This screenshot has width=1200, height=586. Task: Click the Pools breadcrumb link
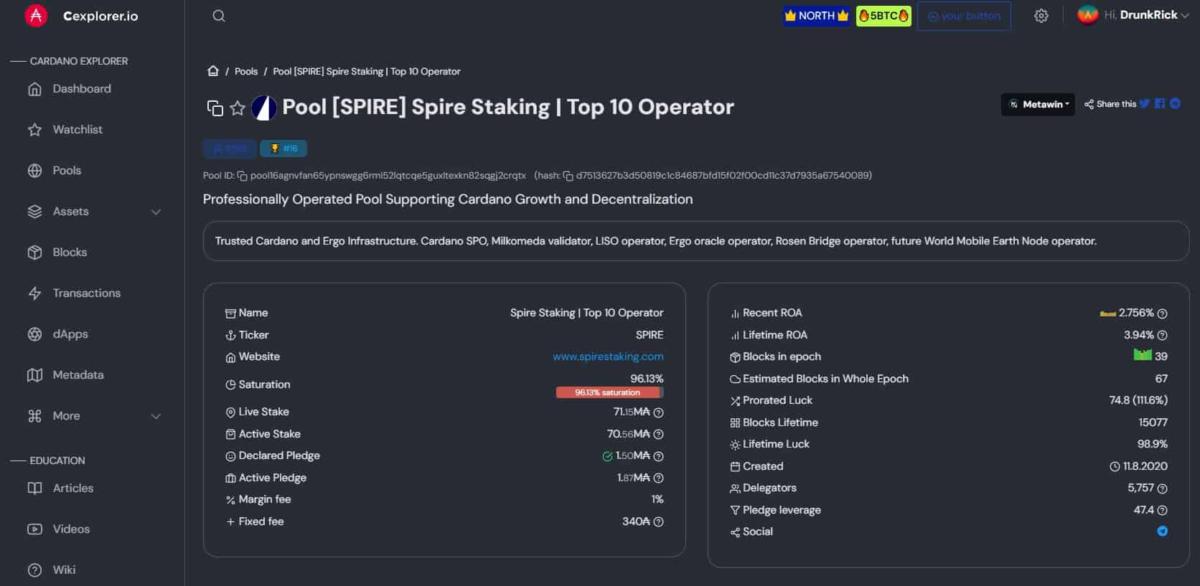click(246, 72)
